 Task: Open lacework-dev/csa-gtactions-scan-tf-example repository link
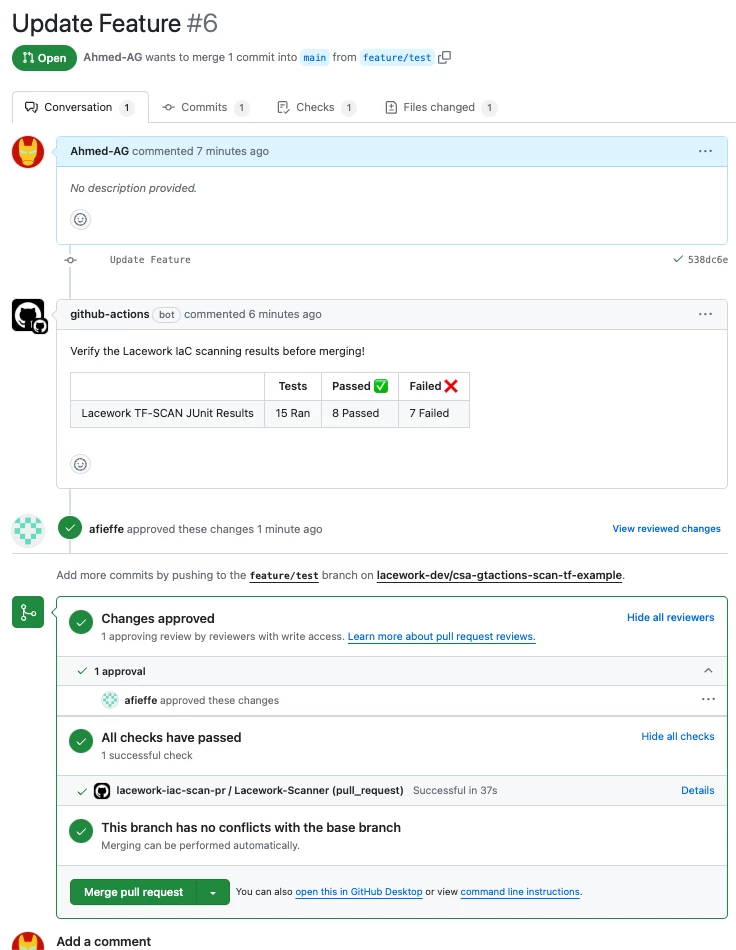point(499,575)
